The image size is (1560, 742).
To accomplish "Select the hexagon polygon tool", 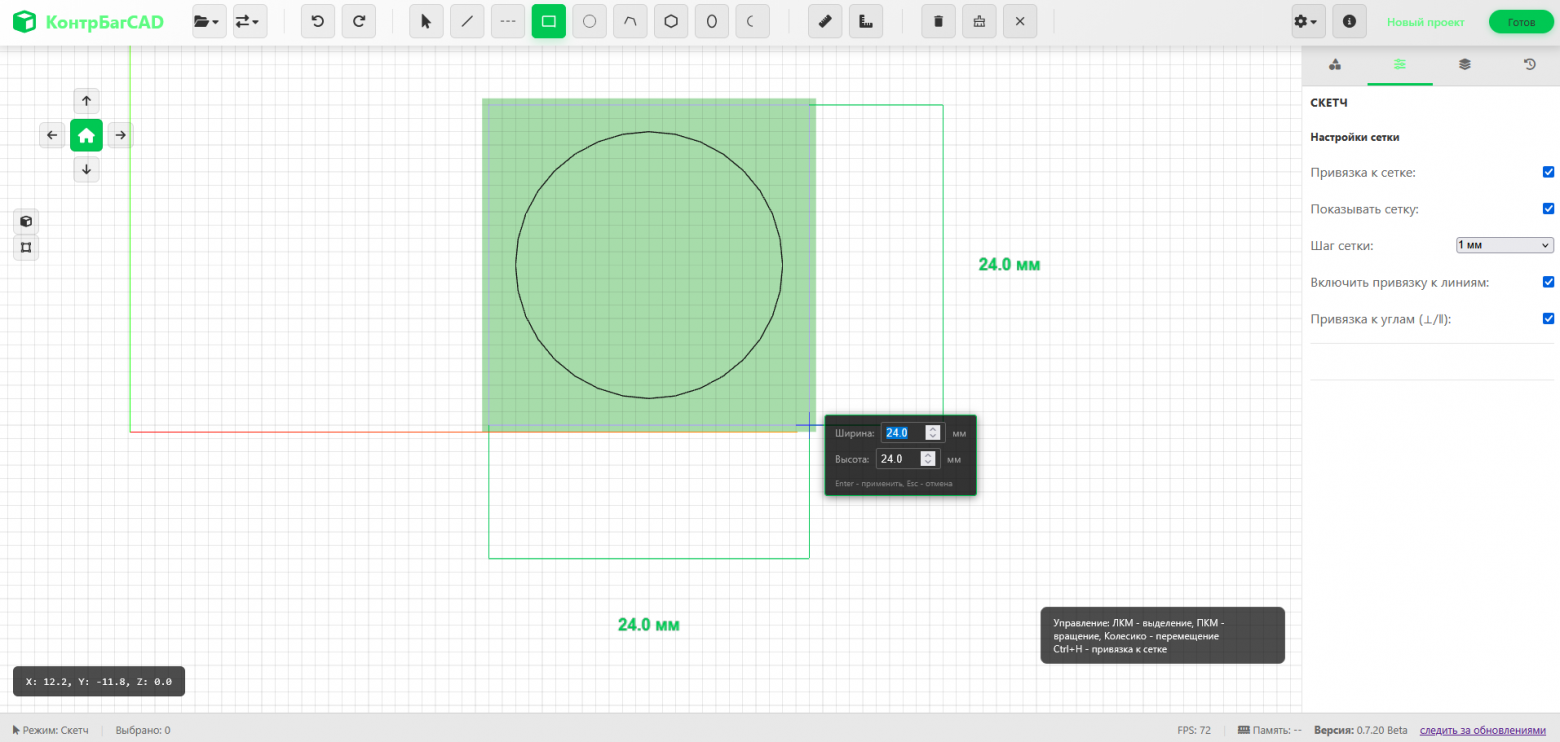I will [x=671, y=21].
